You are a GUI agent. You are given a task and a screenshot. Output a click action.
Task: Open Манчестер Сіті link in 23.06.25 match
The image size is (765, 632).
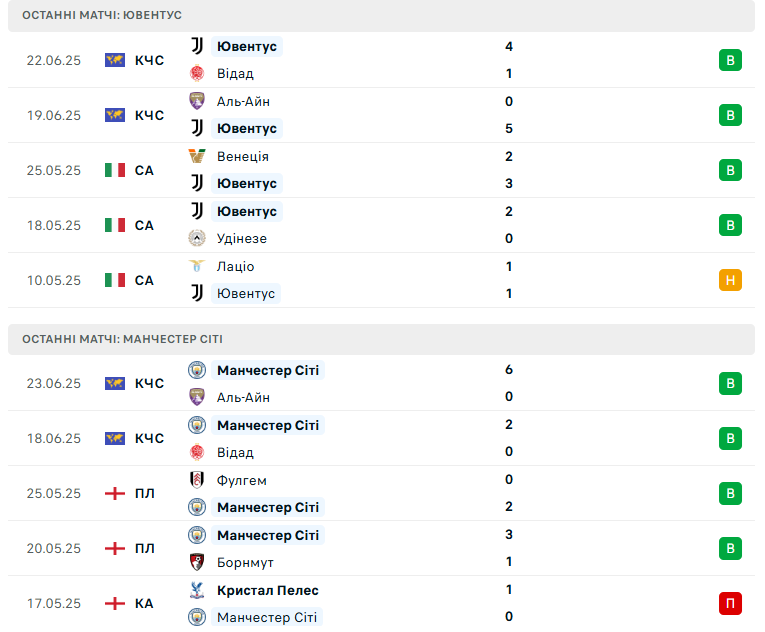tap(268, 370)
